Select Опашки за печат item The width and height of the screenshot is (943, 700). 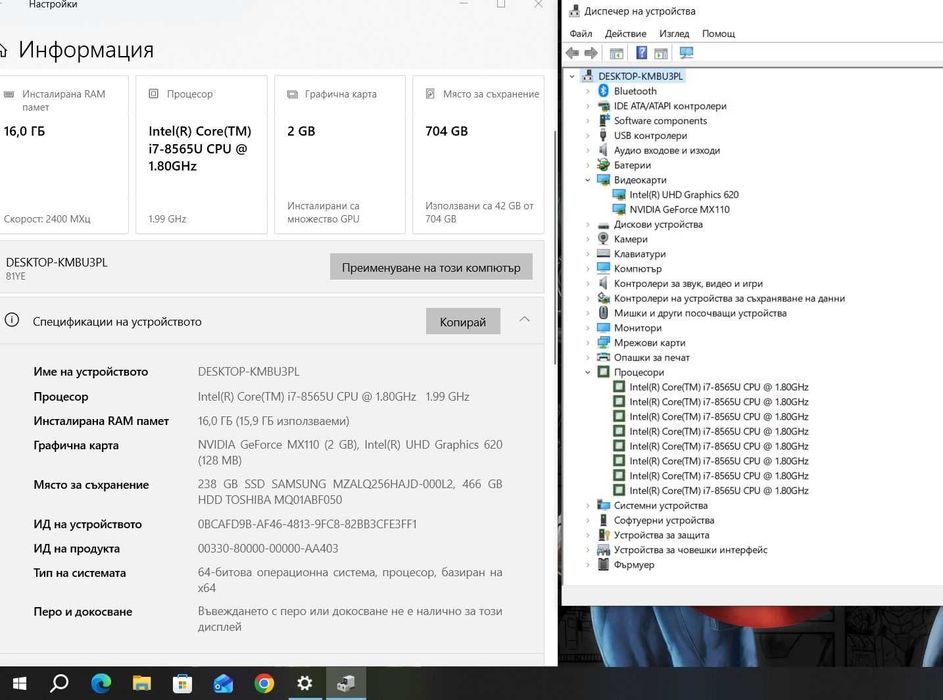(x=651, y=357)
